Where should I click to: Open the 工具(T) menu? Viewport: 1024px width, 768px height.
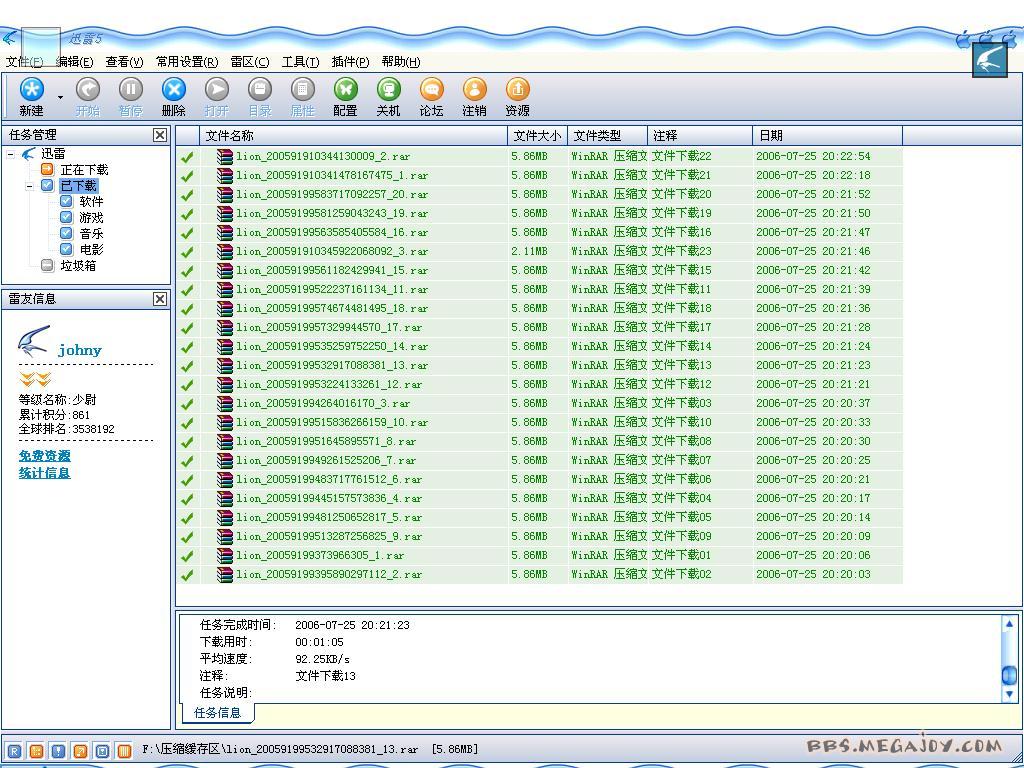click(300, 62)
